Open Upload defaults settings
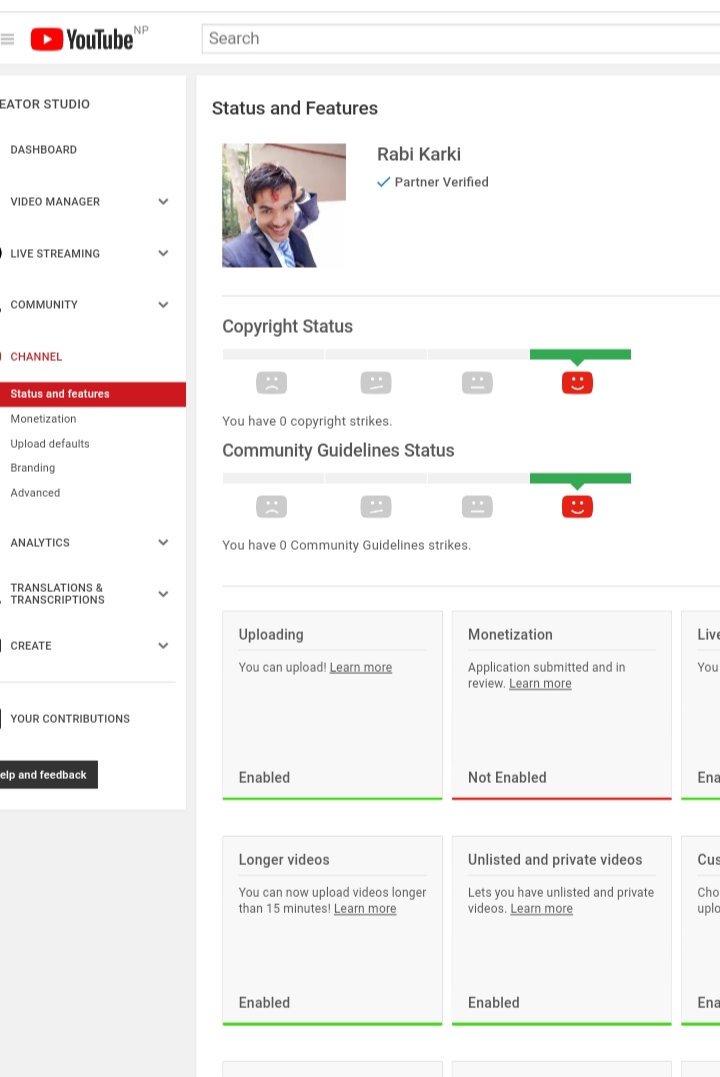720x1077 pixels. pyautogui.click(x=49, y=444)
